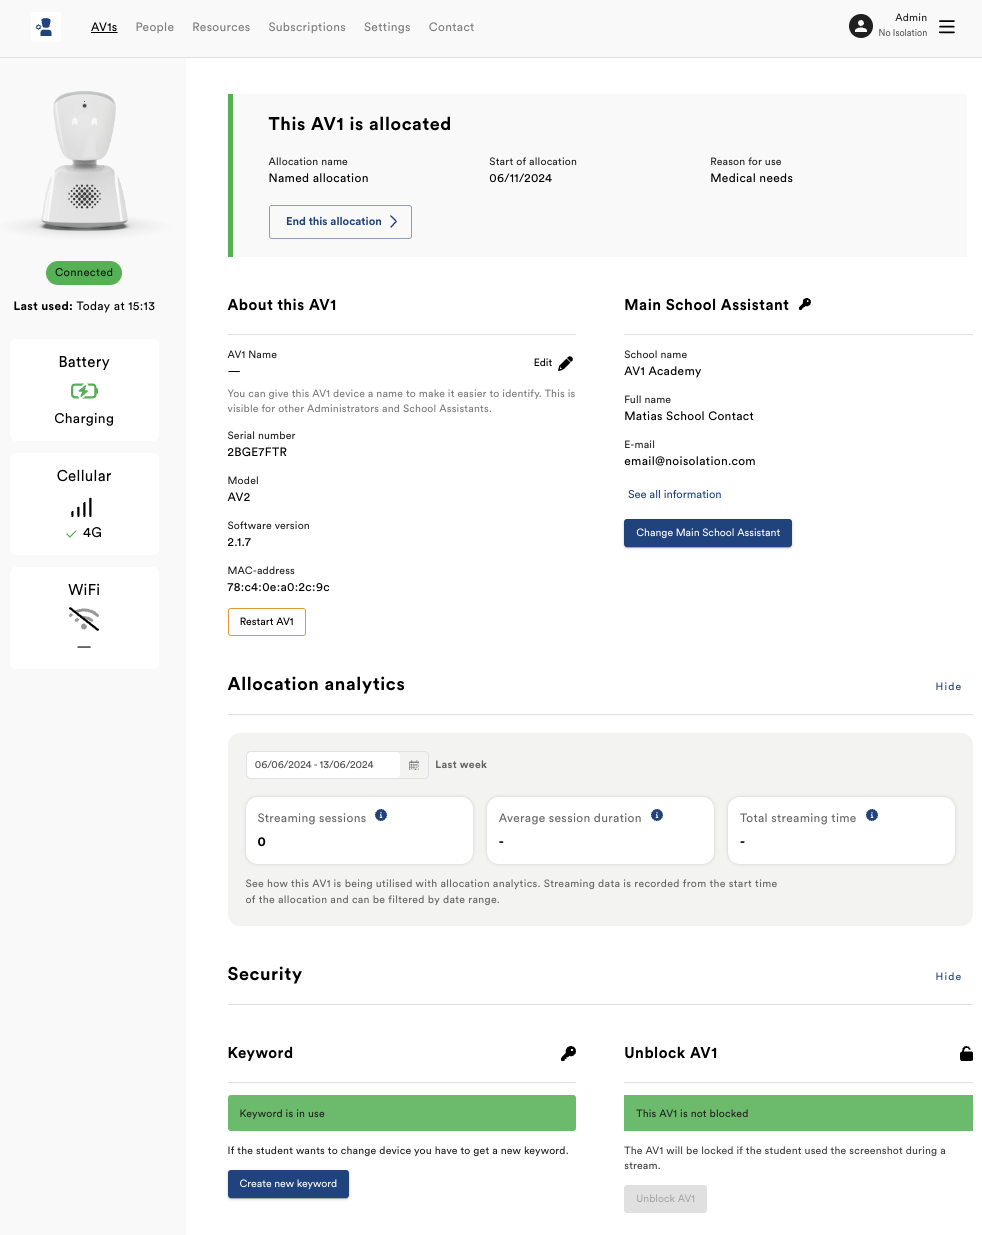Viewport: 982px width, 1235px height.
Task: Click the Edit link for AV1 Name
Action: coord(543,363)
